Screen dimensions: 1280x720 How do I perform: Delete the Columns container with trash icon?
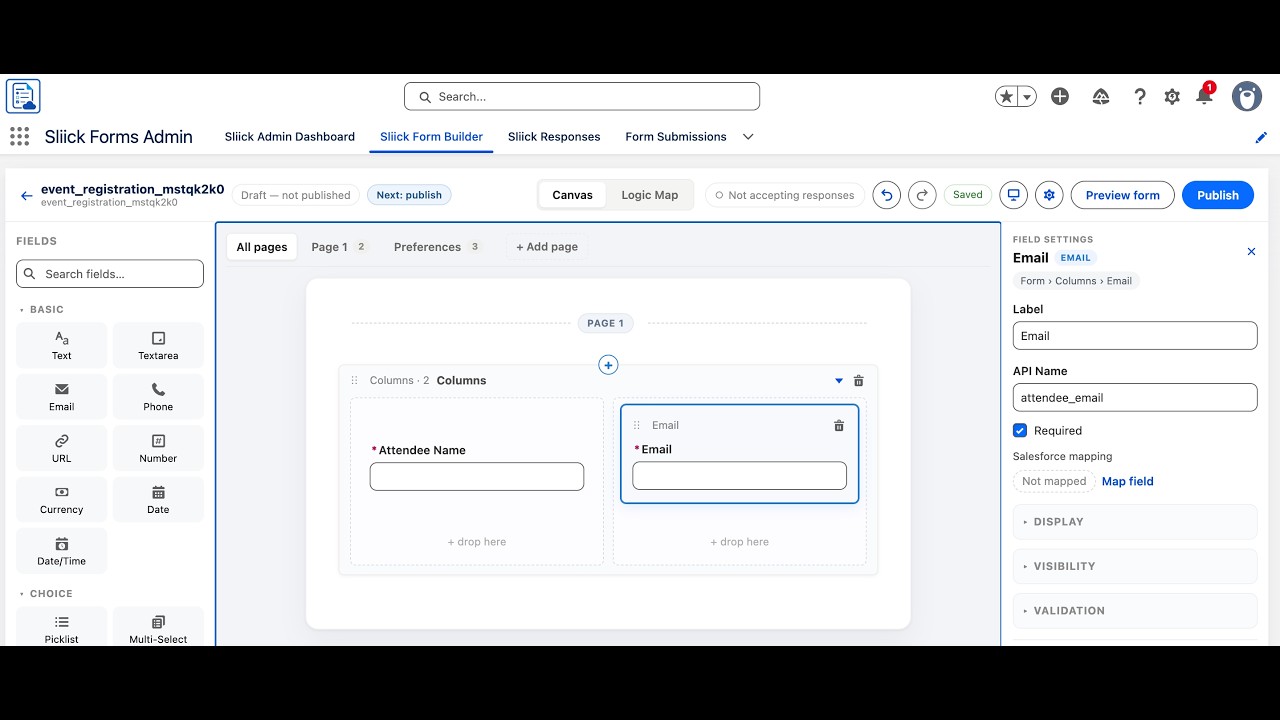point(858,381)
